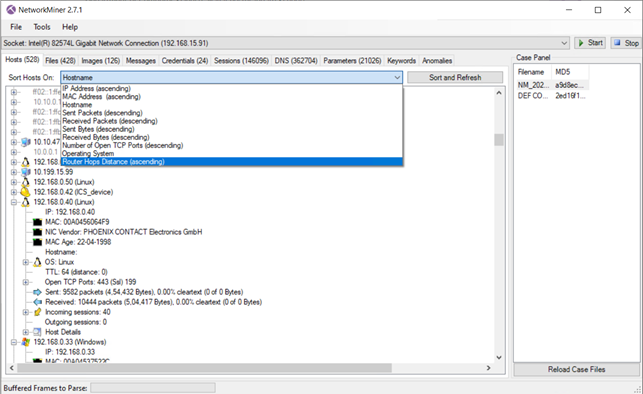Click the penguin icon on the partly hidden 192.168 host row
Image resolution: width=643 pixels, height=394 pixels.
[26, 162]
